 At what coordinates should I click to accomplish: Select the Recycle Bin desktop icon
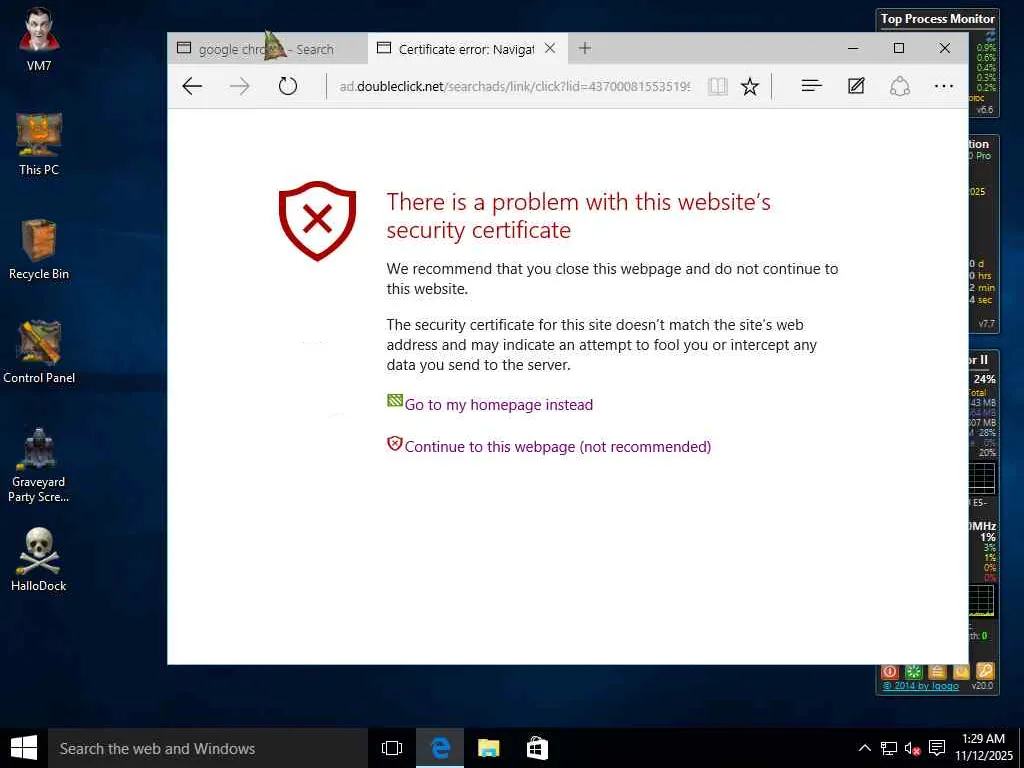[39, 249]
